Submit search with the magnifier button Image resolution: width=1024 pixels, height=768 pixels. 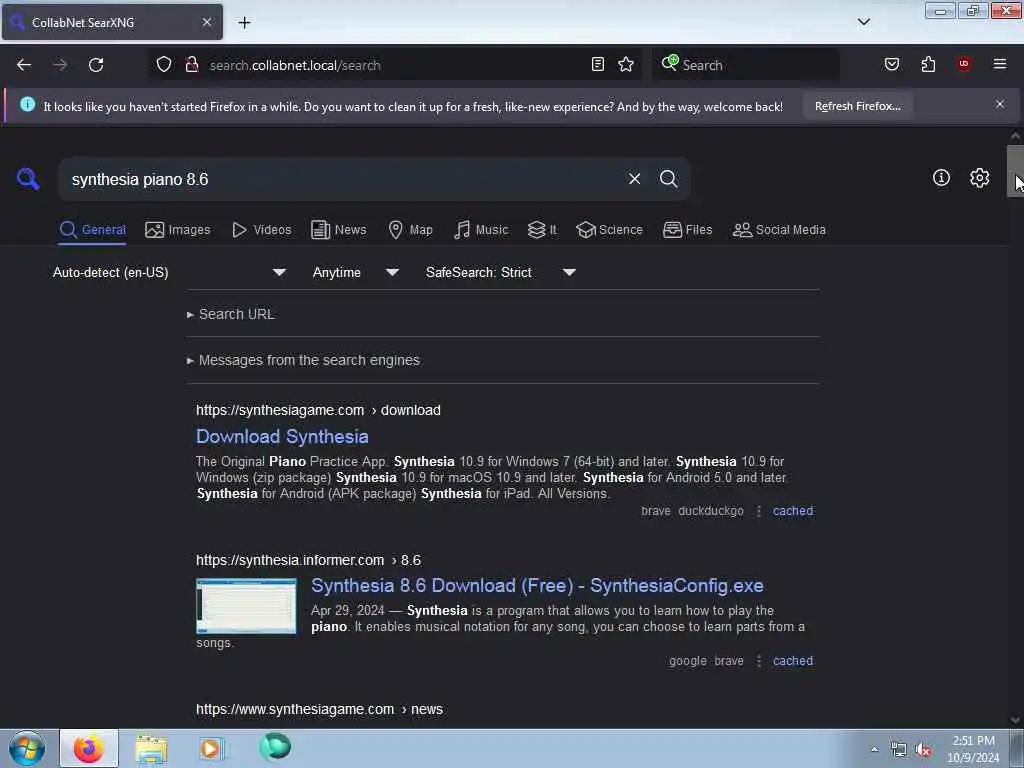click(668, 179)
